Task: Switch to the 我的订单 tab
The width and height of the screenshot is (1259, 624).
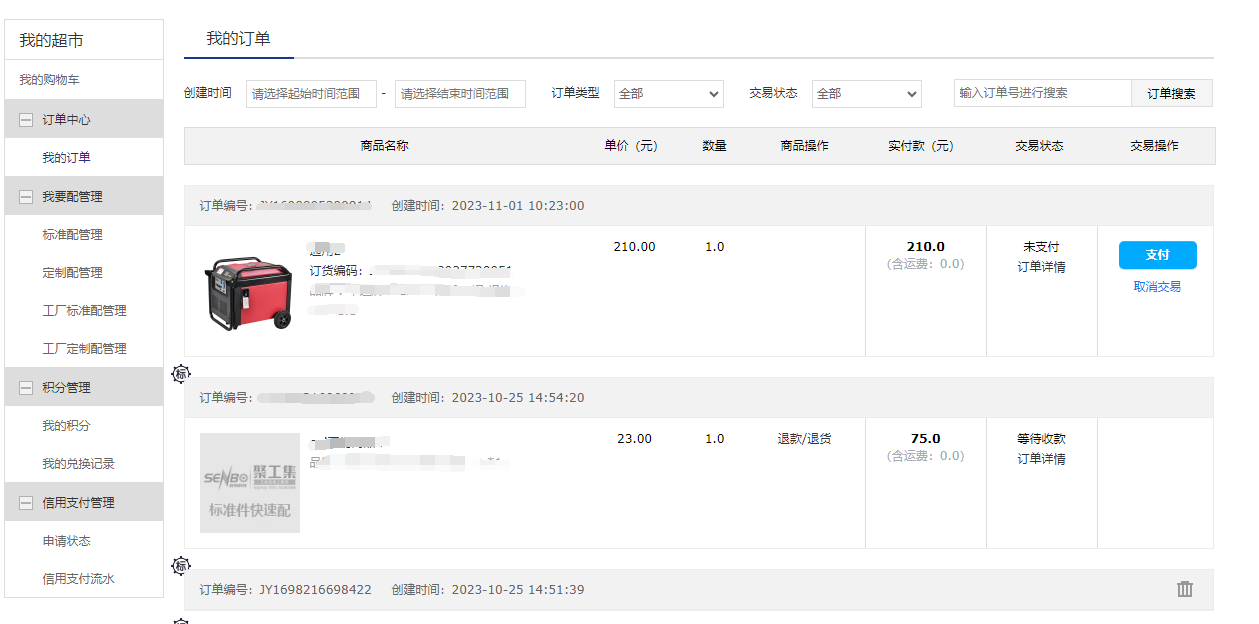Action: pyautogui.click(x=238, y=39)
